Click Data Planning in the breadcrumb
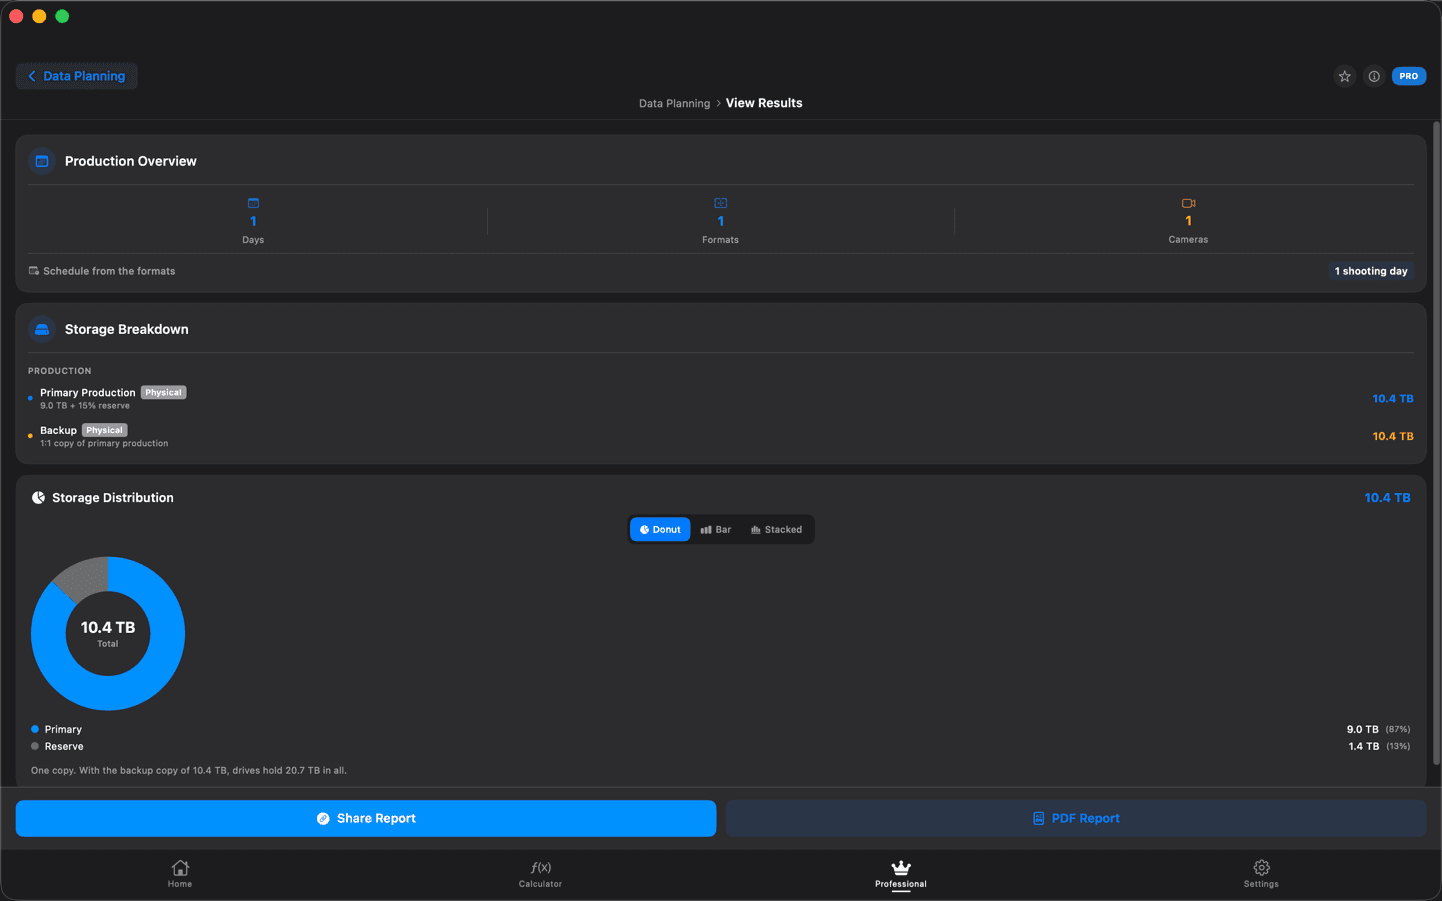This screenshot has width=1442, height=901. (x=674, y=103)
